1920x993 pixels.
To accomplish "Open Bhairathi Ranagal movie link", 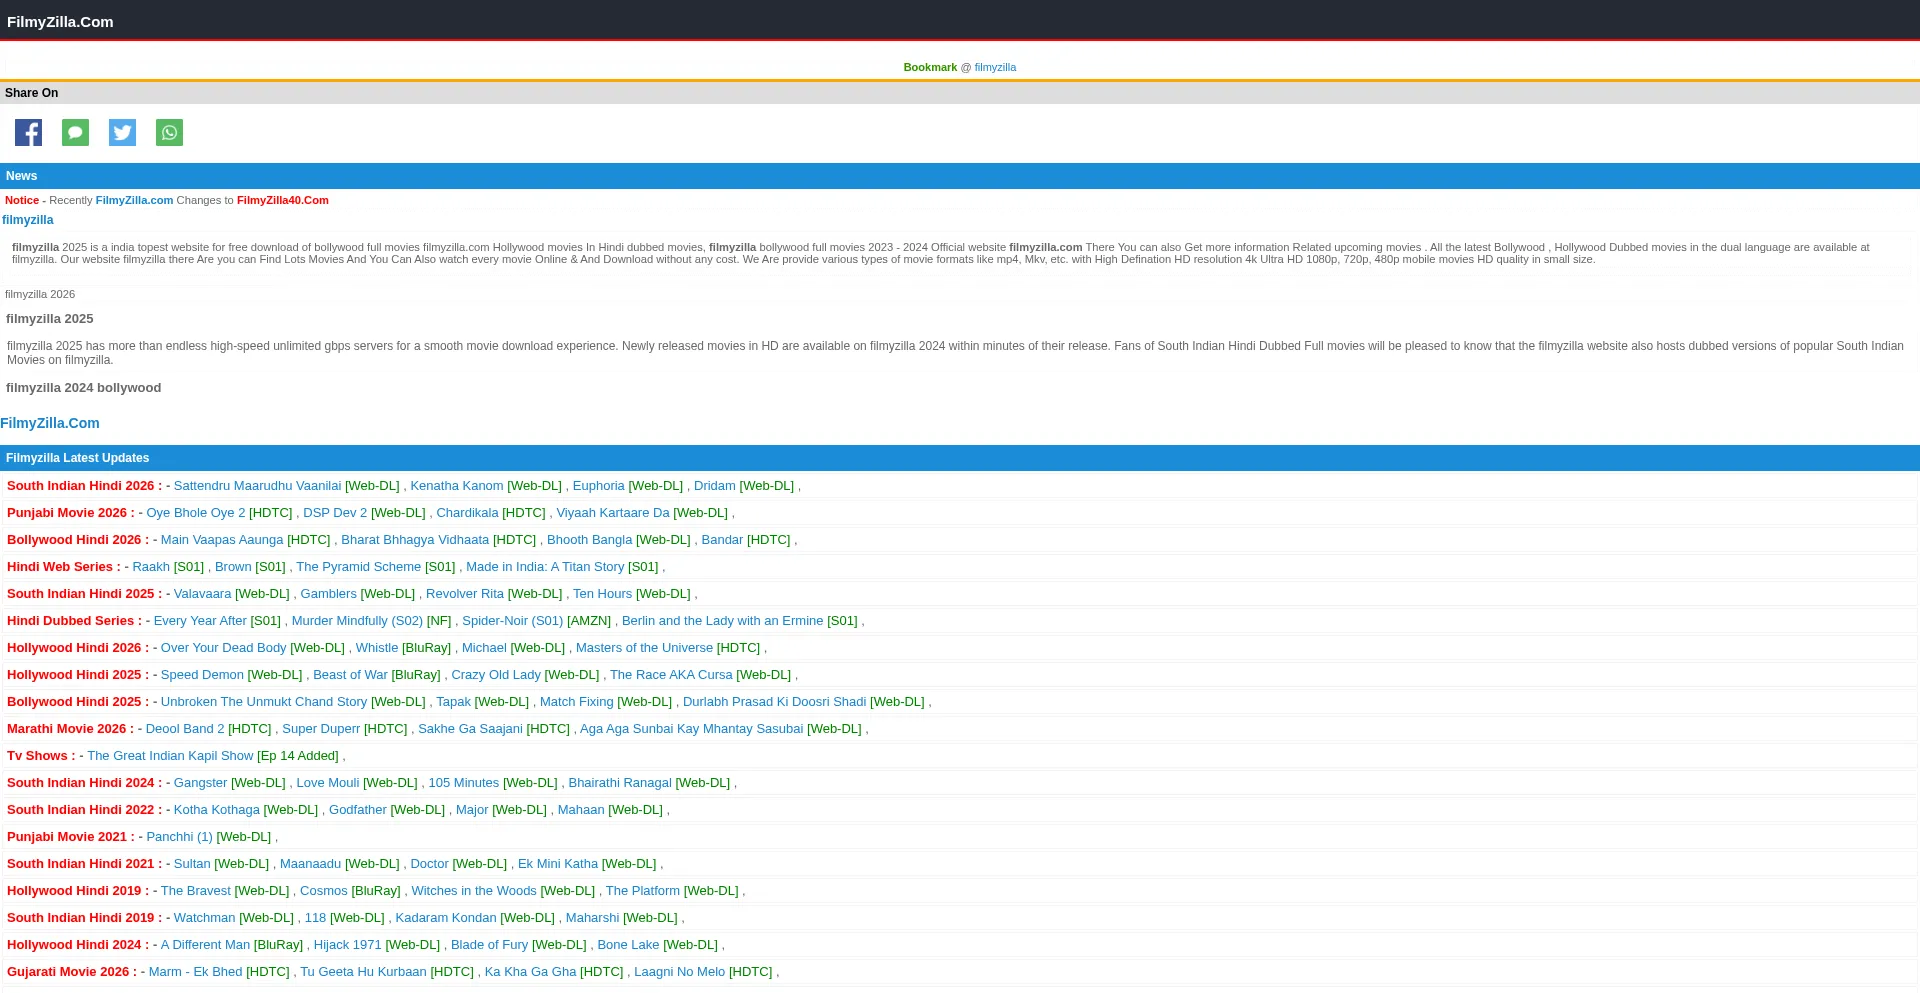I will pos(620,783).
